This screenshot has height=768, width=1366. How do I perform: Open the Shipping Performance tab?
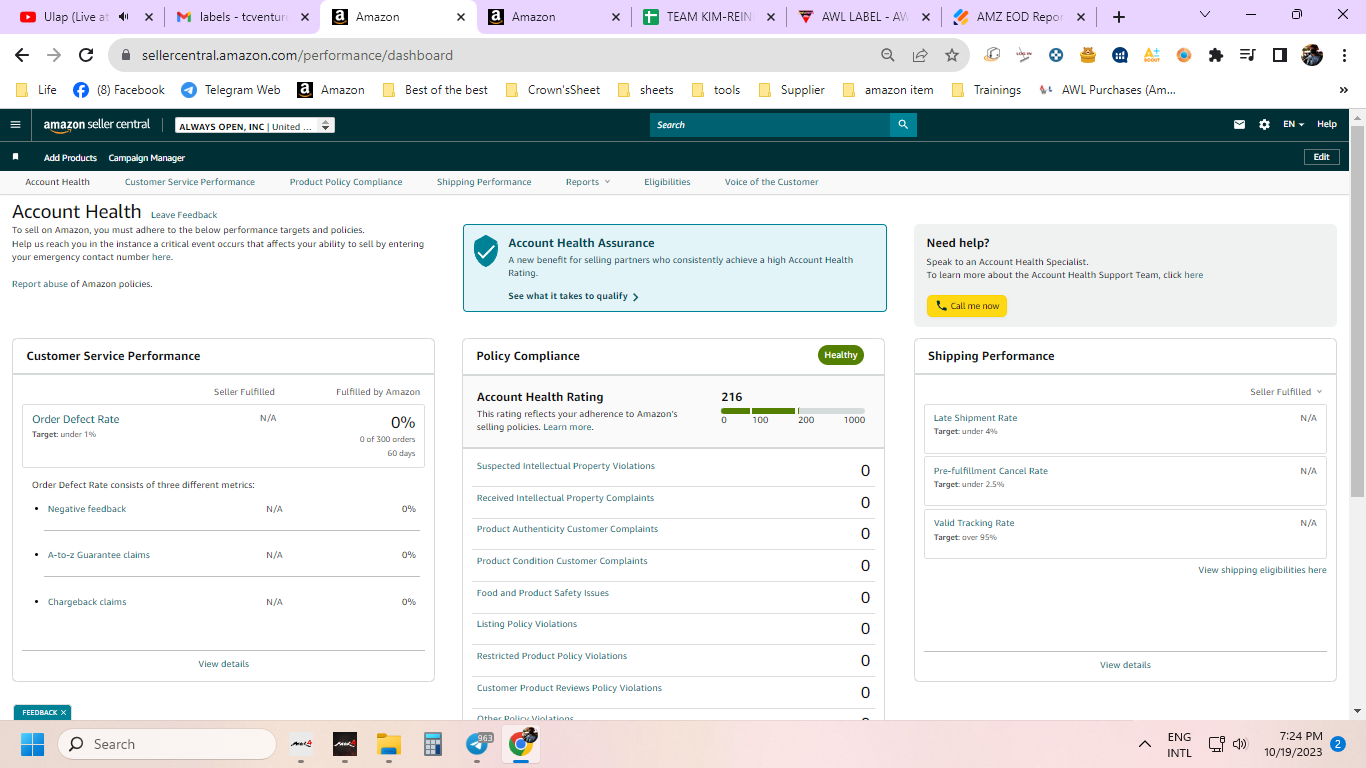click(484, 182)
